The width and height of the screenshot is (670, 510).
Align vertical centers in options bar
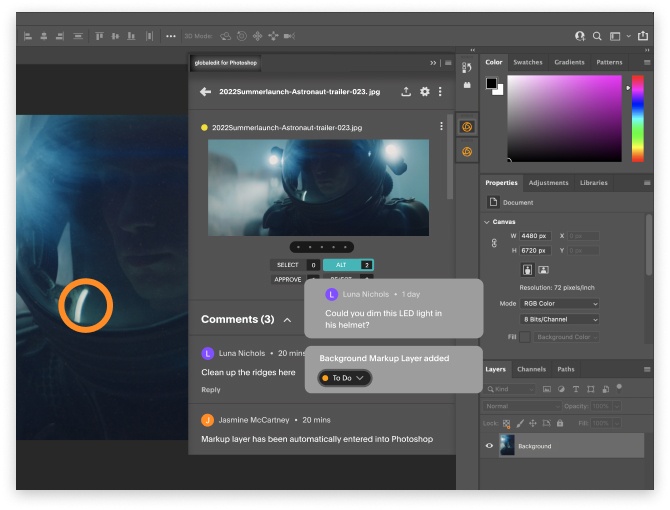[115, 36]
